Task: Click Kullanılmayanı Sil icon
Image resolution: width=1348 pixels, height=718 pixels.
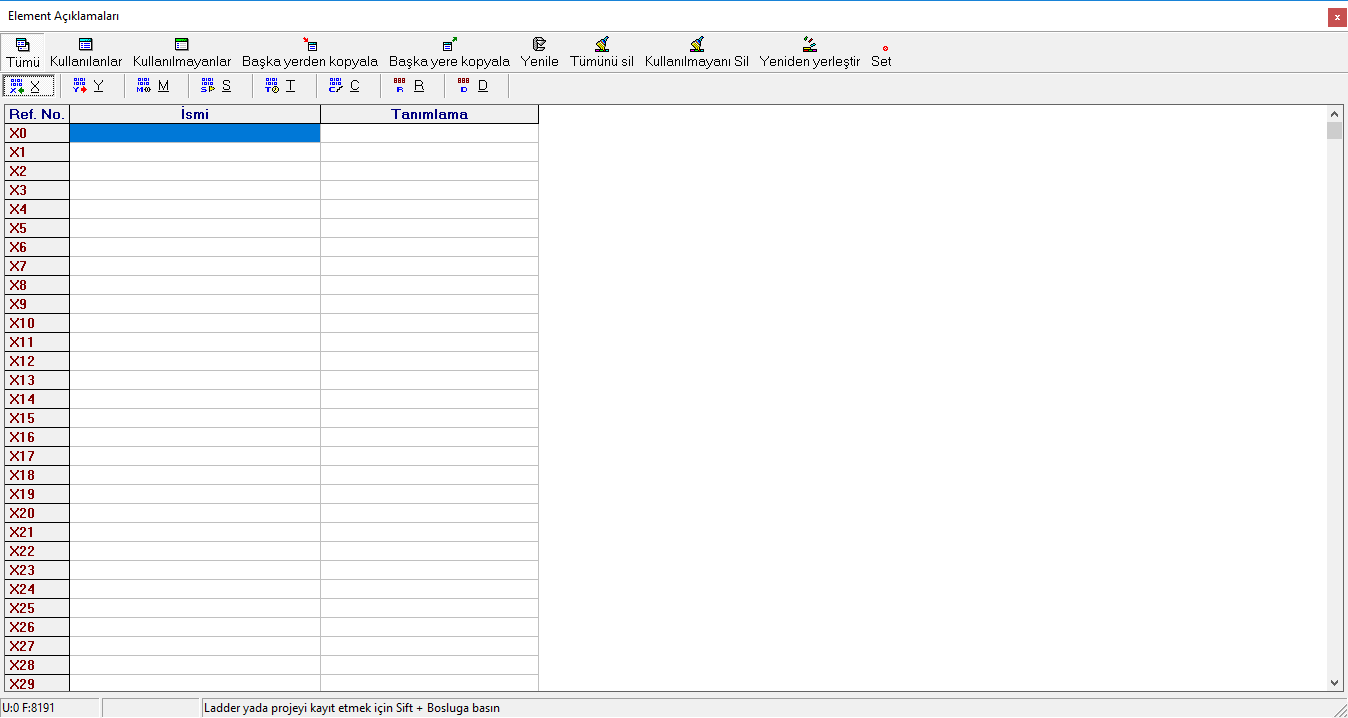Action: pos(696,45)
